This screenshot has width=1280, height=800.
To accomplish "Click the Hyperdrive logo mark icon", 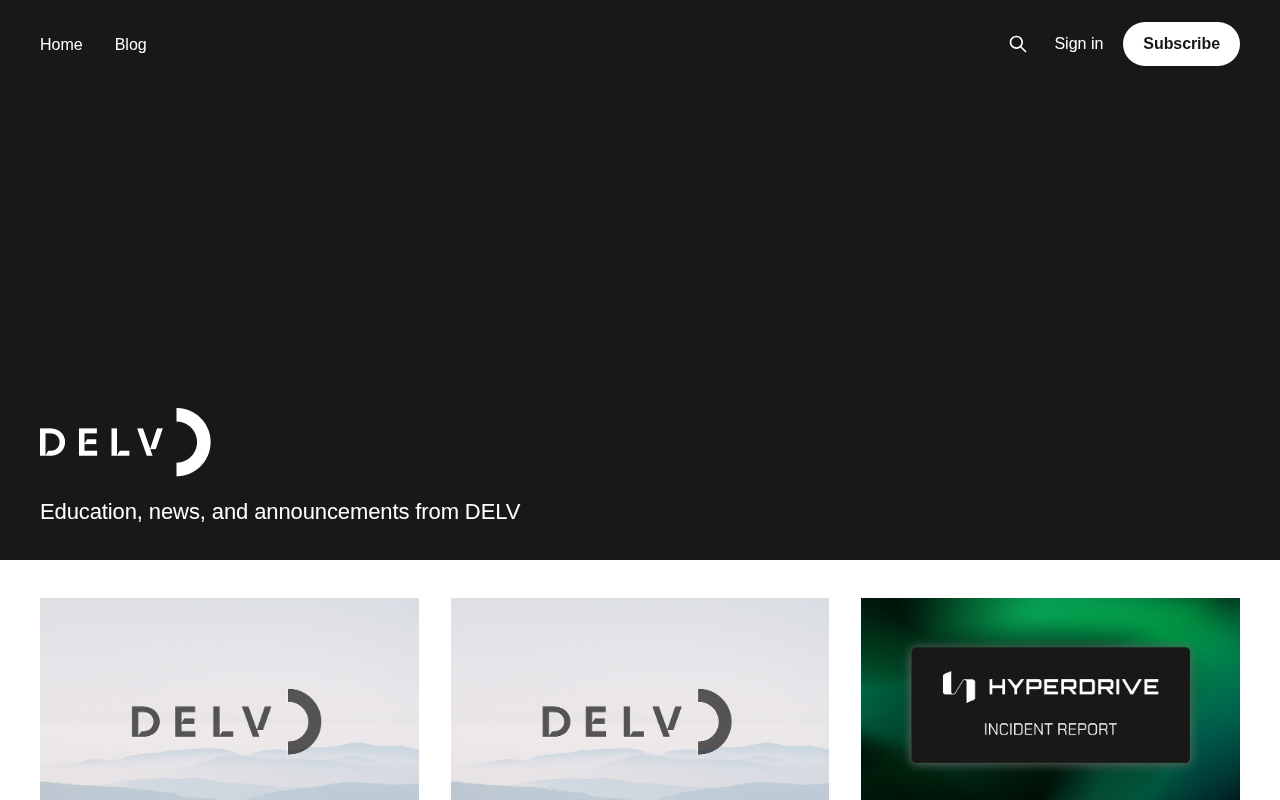I will [958, 687].
